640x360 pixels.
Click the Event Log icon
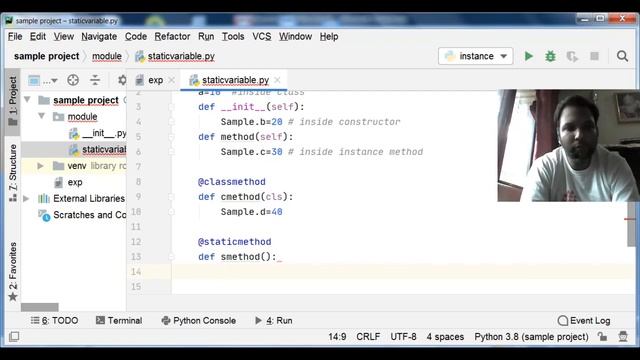click(x=562, y=320)
